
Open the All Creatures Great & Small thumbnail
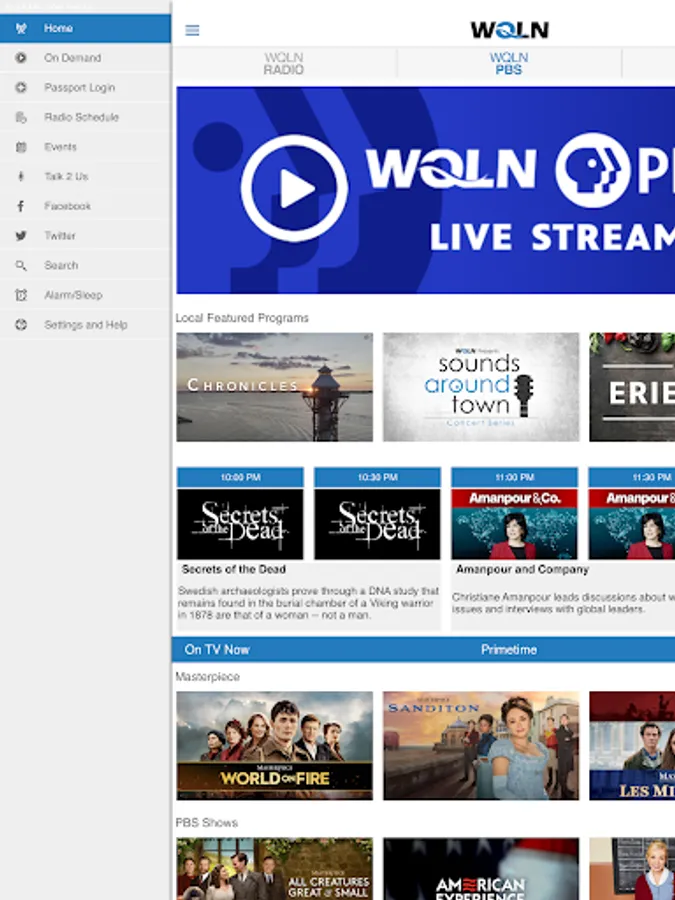(274, 868)
